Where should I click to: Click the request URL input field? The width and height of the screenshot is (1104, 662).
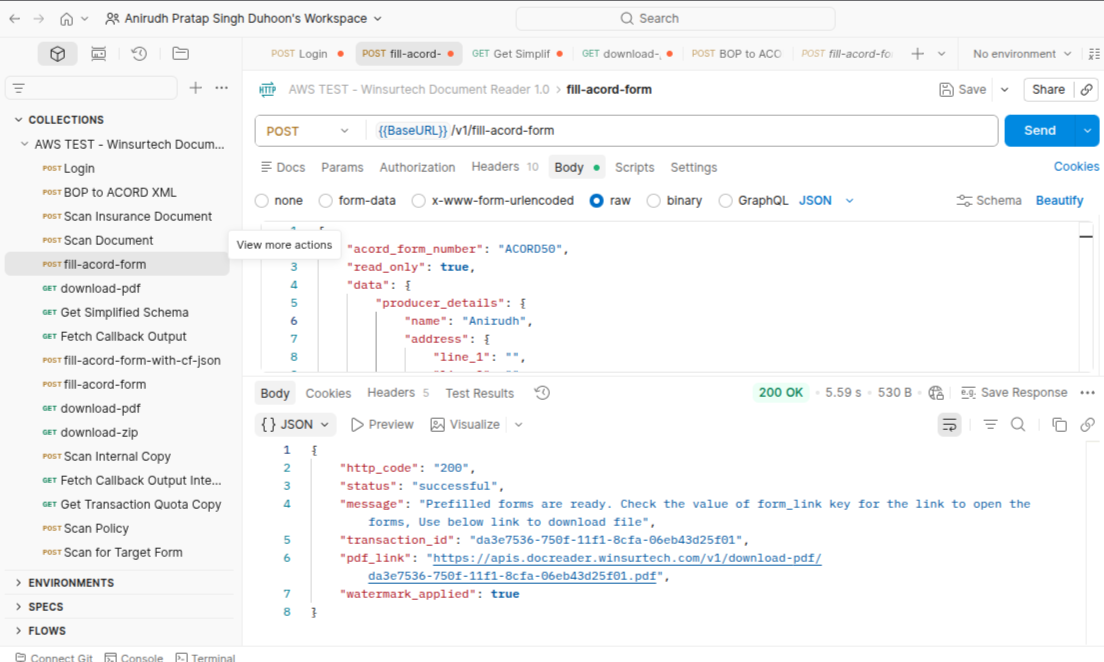[x=682, y=131]
